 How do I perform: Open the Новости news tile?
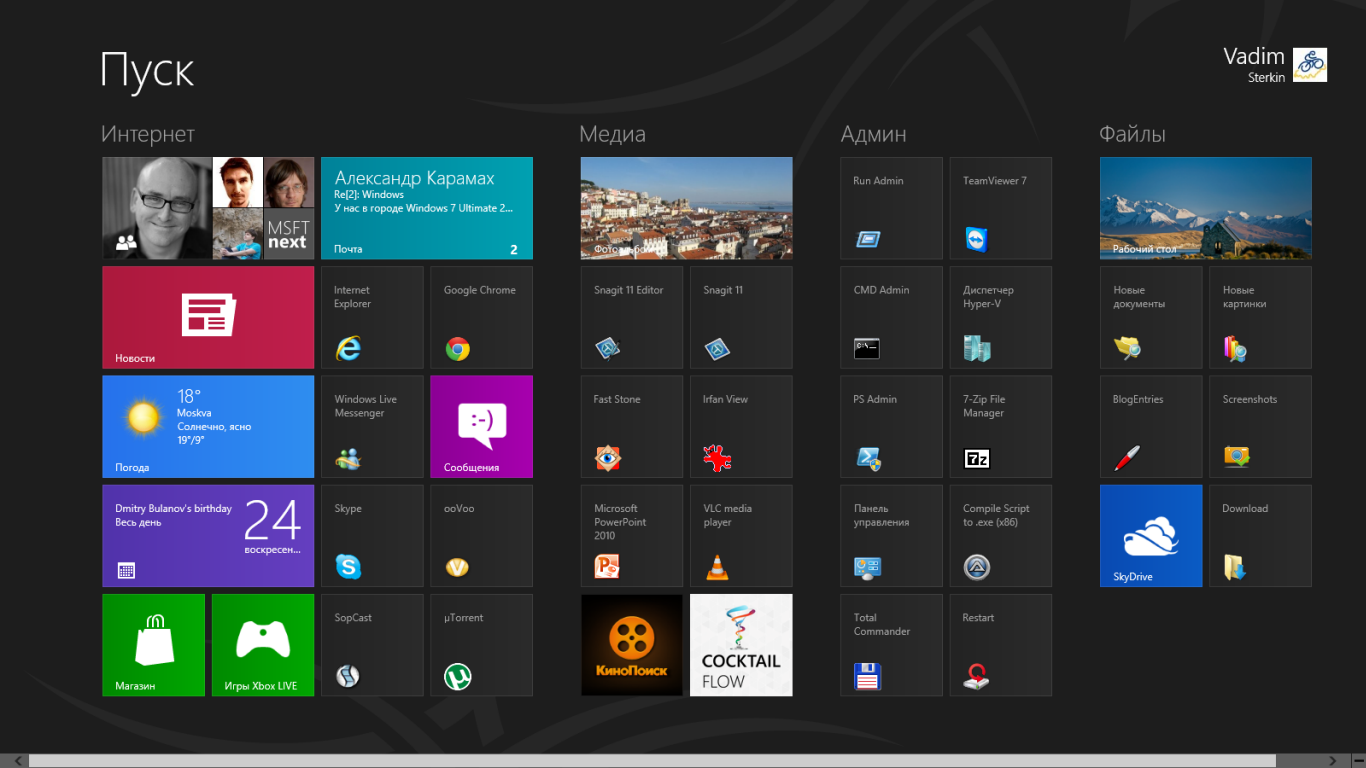pyautogui.click(x=208, y=317)
